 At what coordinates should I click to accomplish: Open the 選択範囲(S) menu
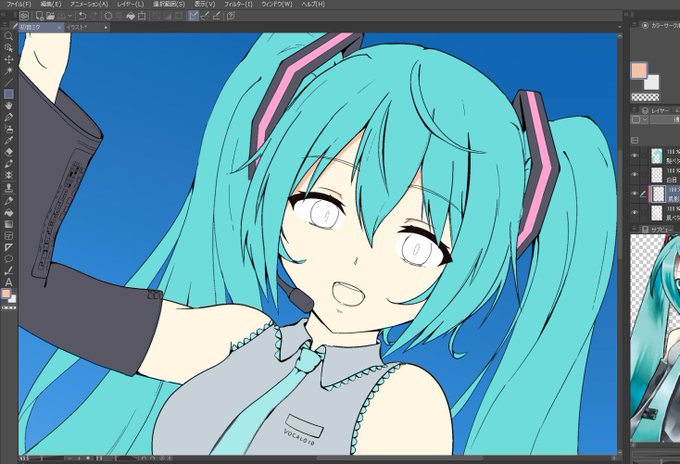click(168, 4)
